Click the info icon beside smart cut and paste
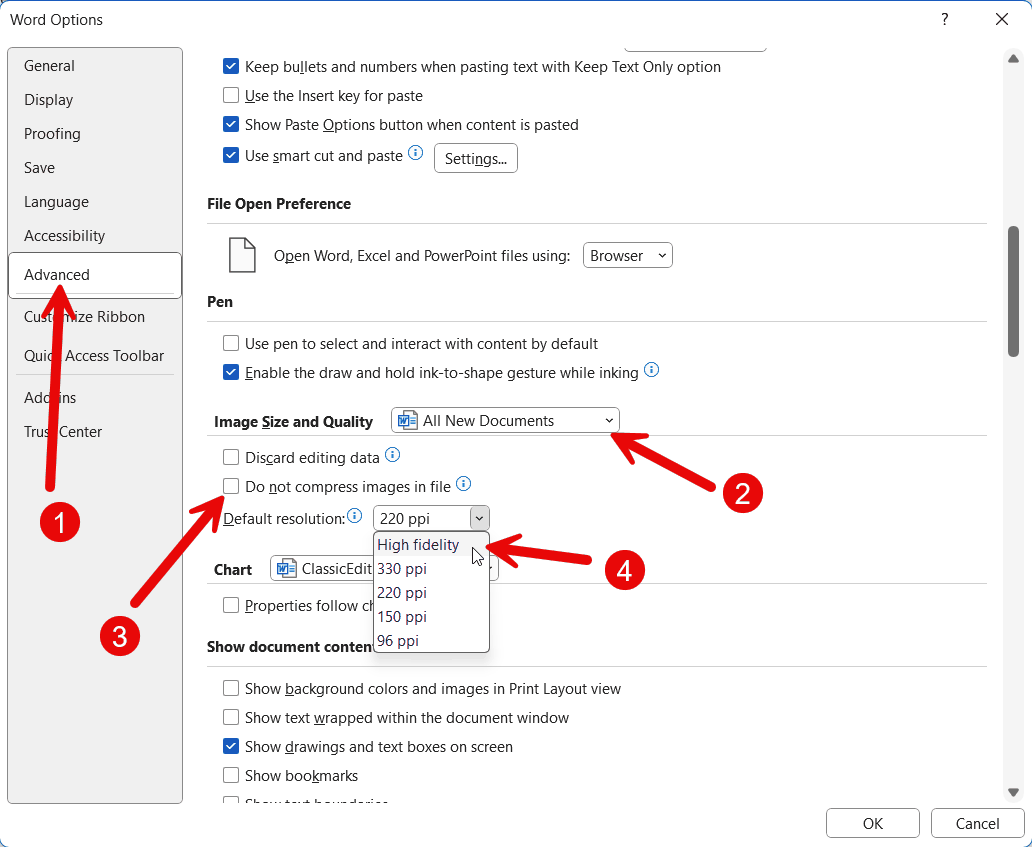 coord(415,153)
